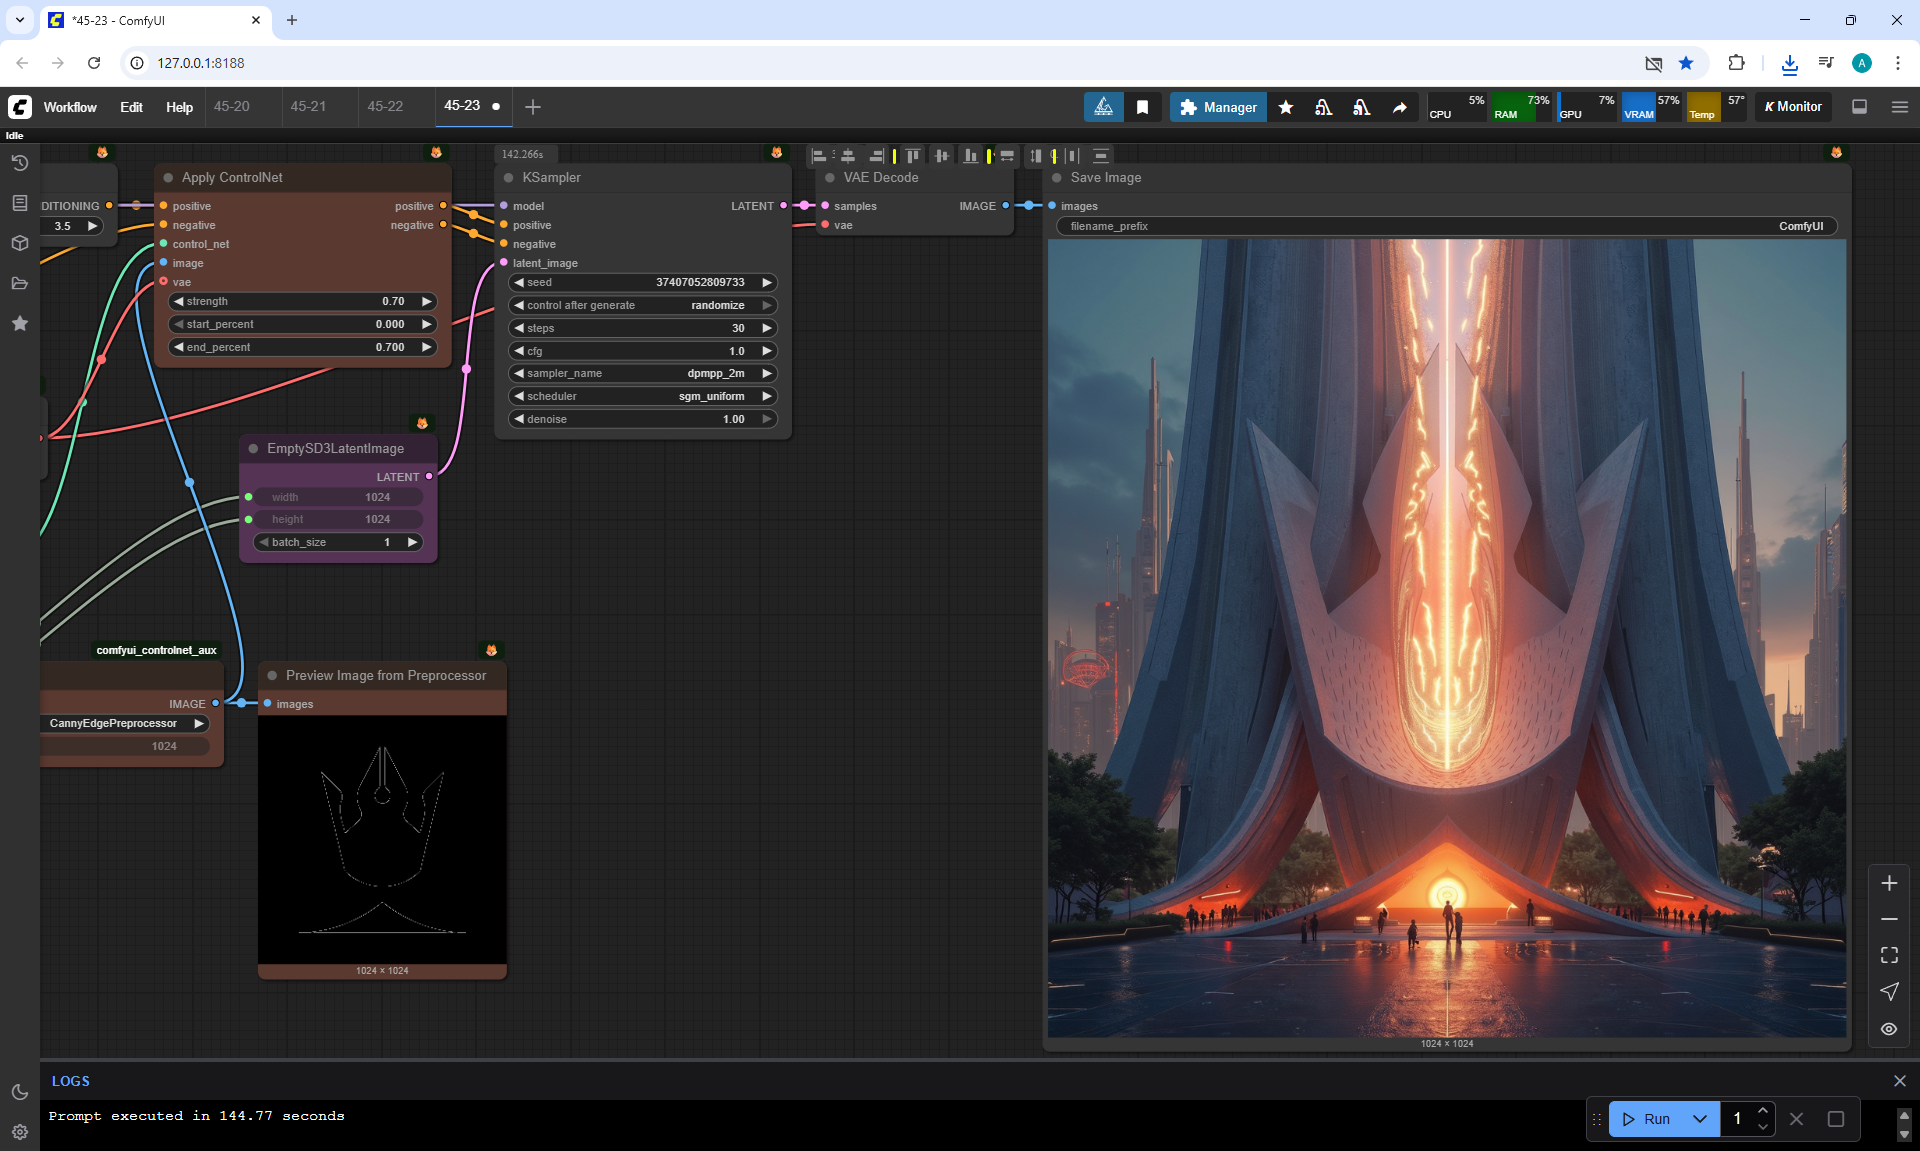Toggle the bottom panel button
This screenshot has height=1151, width=1920.
(x=1859, y=107)
